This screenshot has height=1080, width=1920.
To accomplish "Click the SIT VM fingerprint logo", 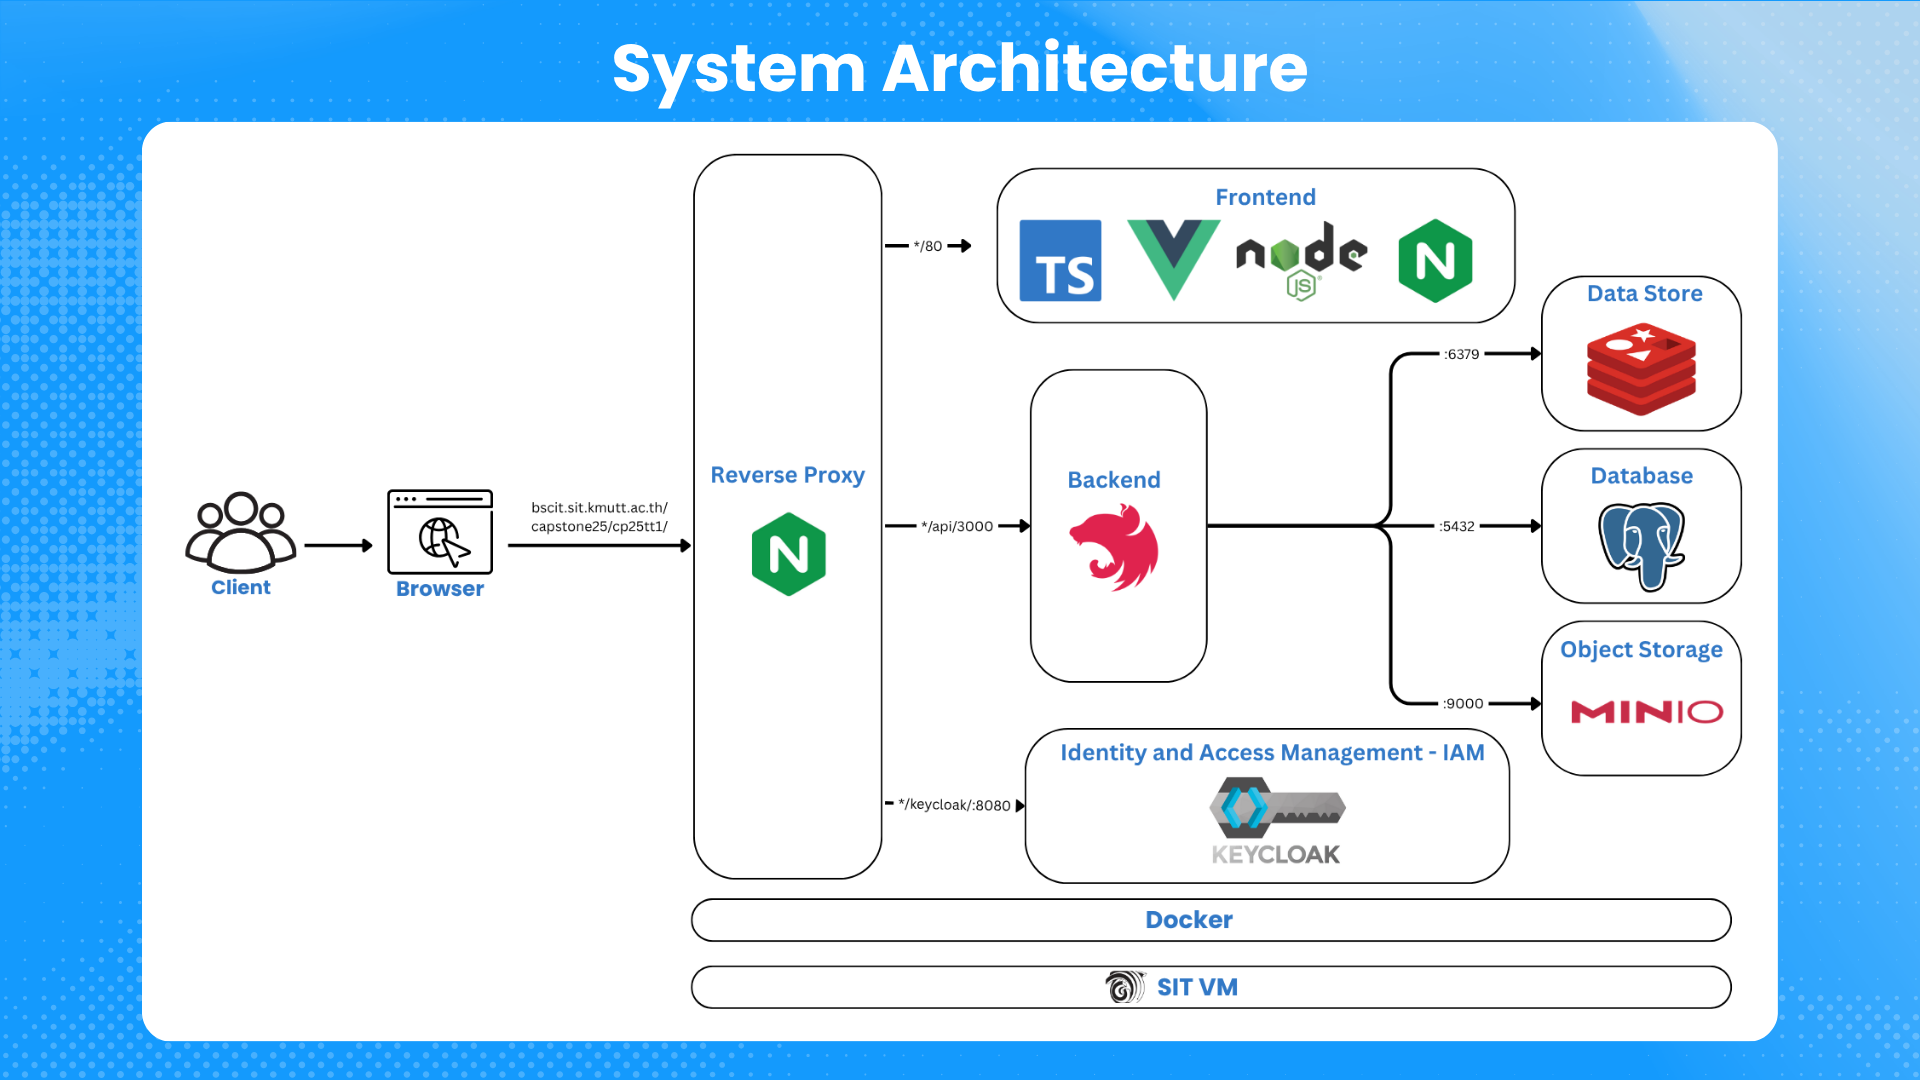I will pos(1124,987).
